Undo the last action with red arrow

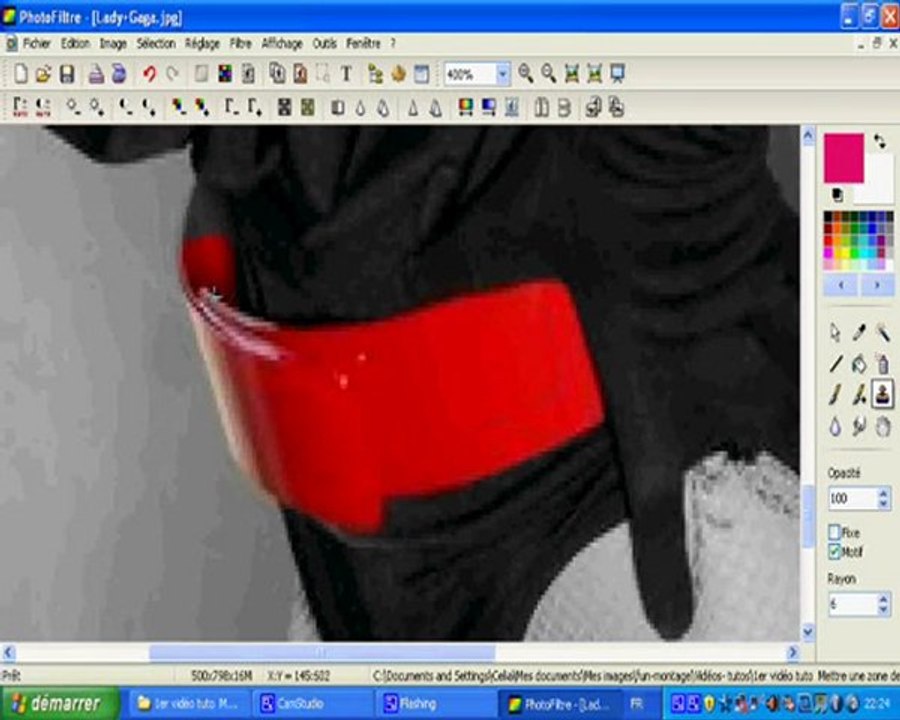149,74
